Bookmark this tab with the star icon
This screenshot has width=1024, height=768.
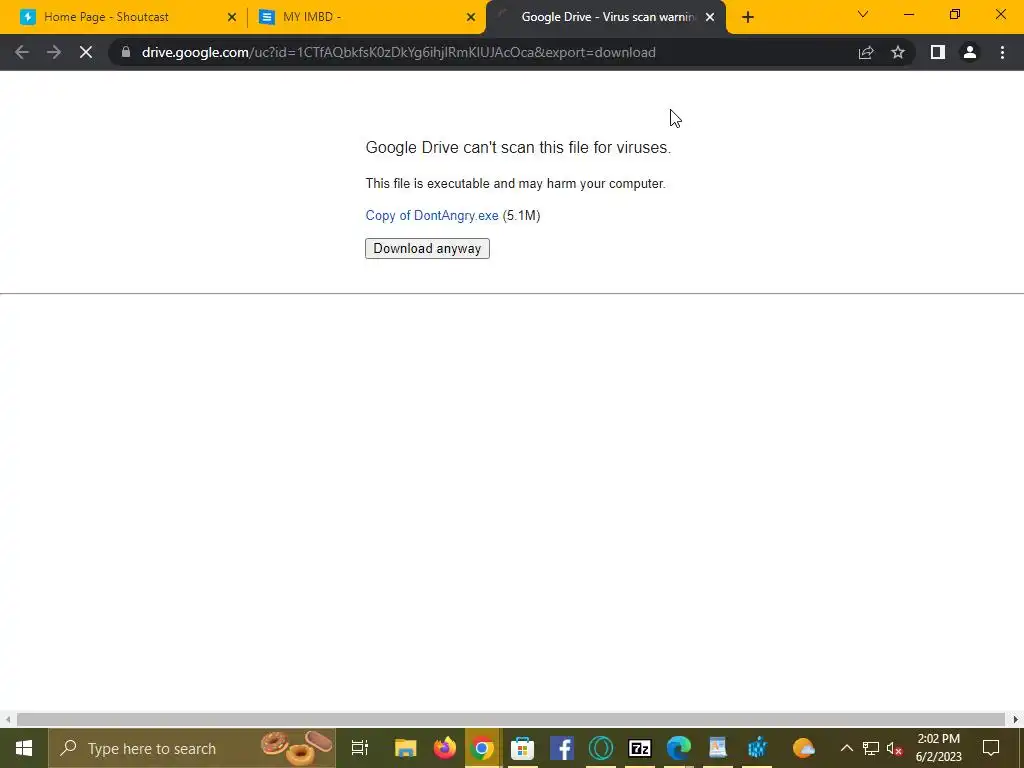point(898,52)
